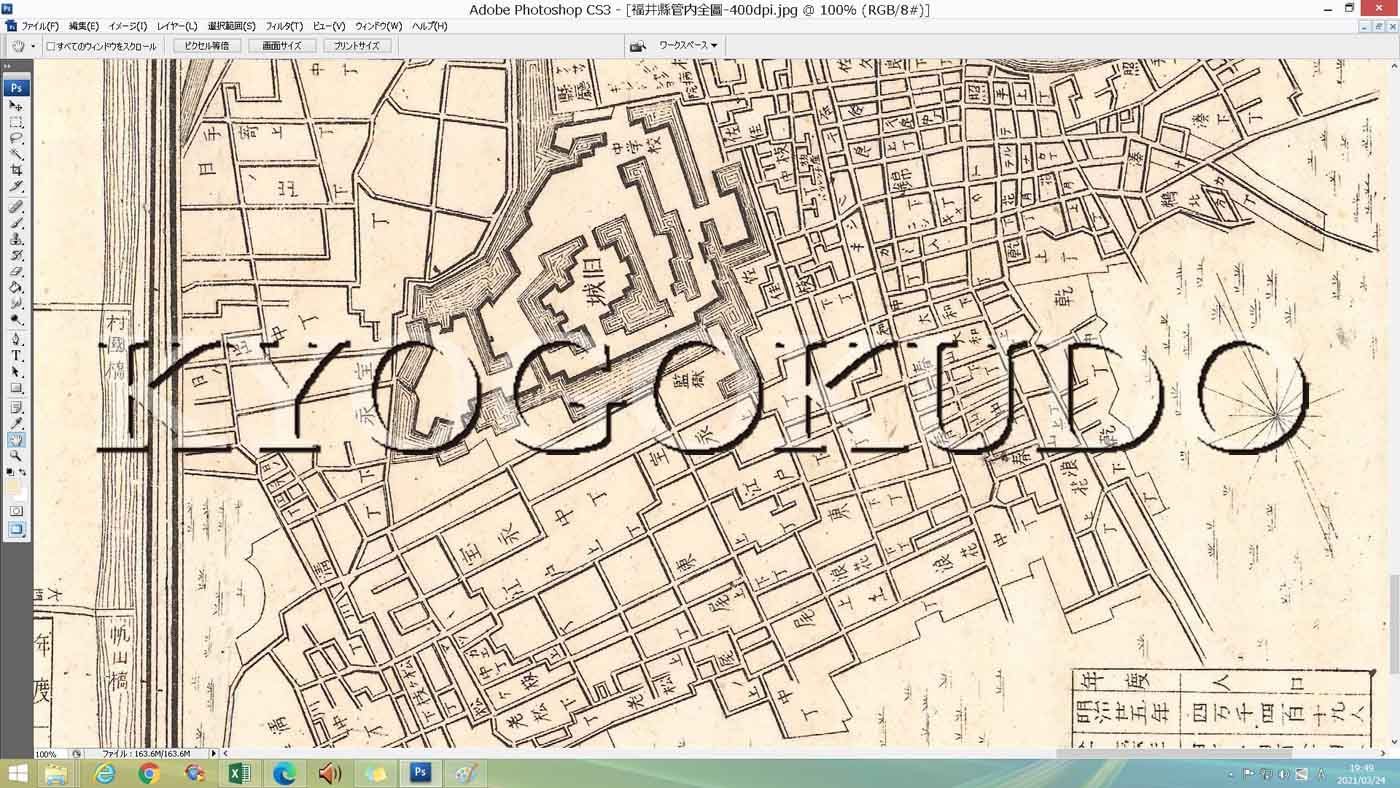Open the Windows Start button
Image resolution: width=1400 pixels, height=788 pixels.
[x=17, y=773]
